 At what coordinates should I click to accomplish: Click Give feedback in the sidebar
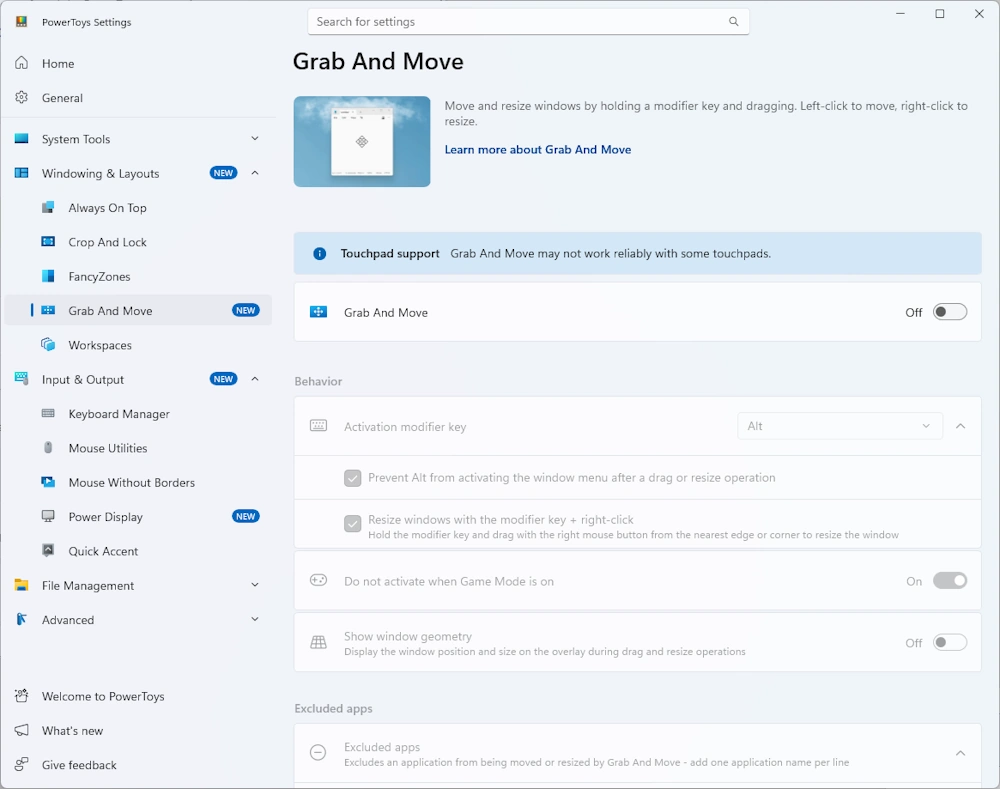pyautogui.click(x=79, y=765)
